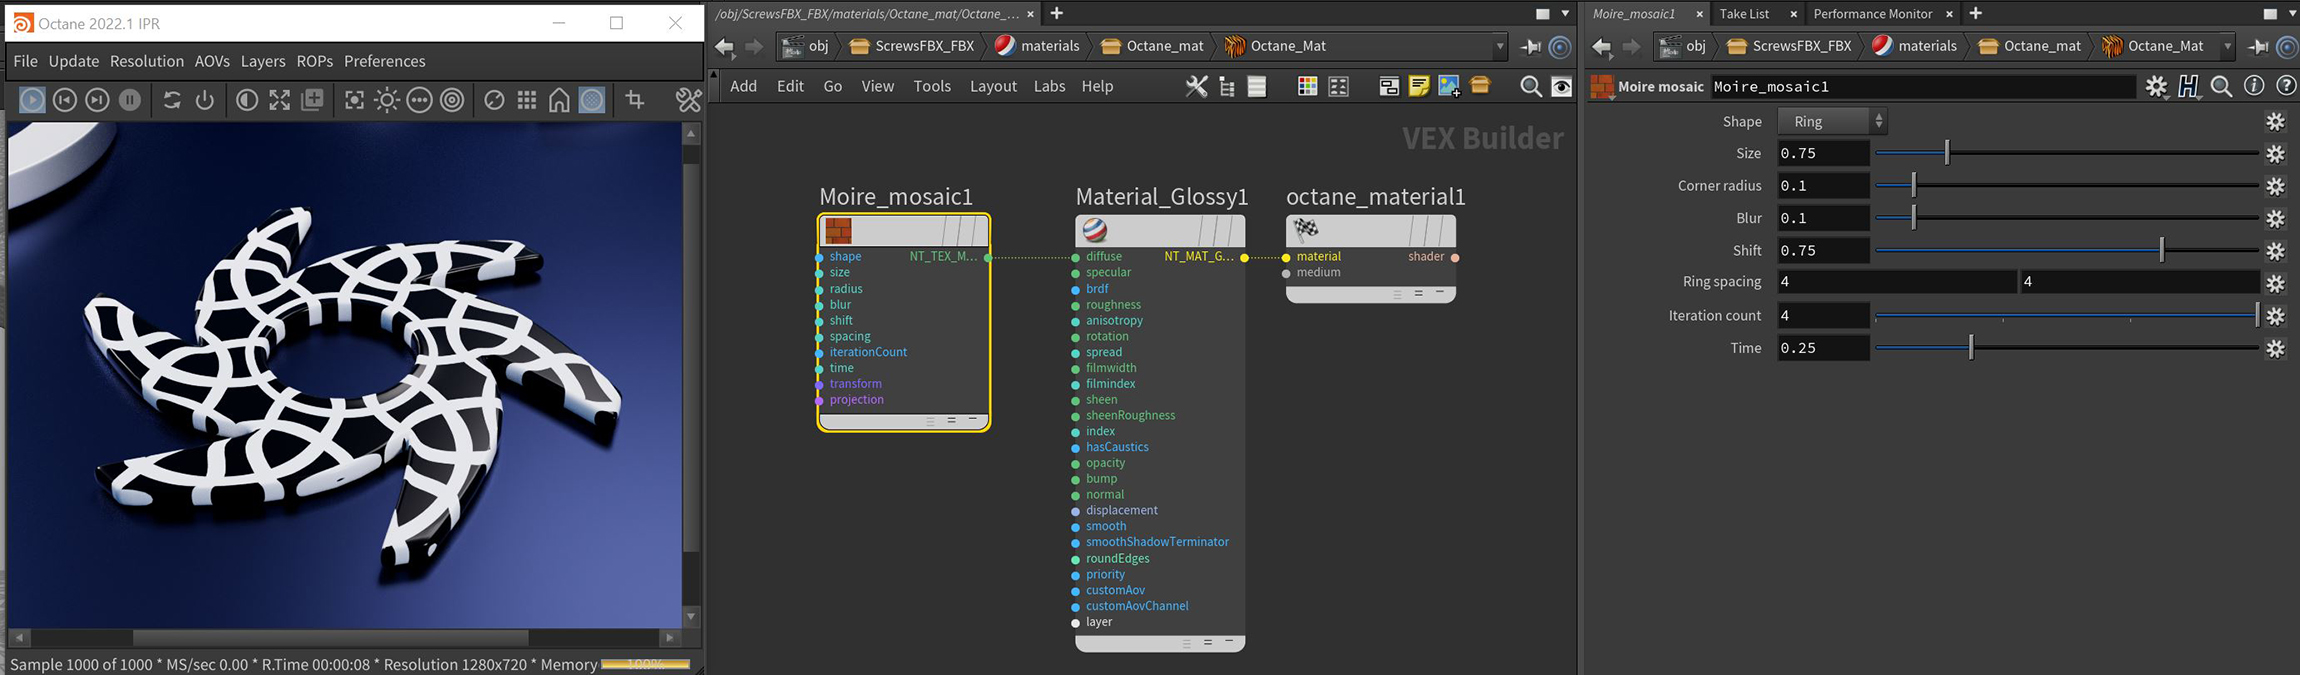Toggle the highlighted sphere button in IPR toolbar

pos(592,100)
